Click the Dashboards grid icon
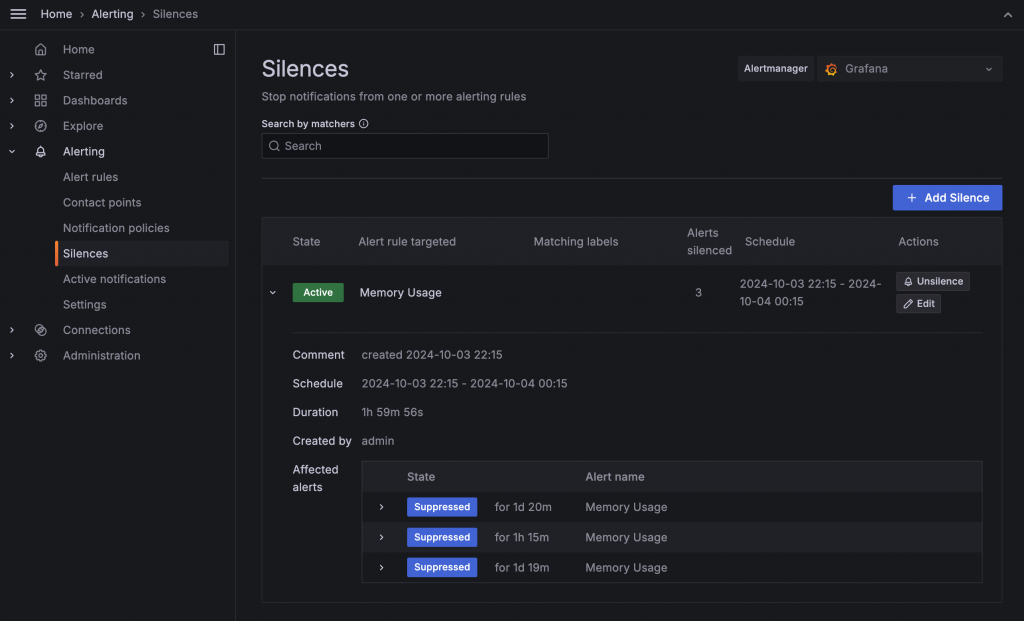 tap(41, 101)
